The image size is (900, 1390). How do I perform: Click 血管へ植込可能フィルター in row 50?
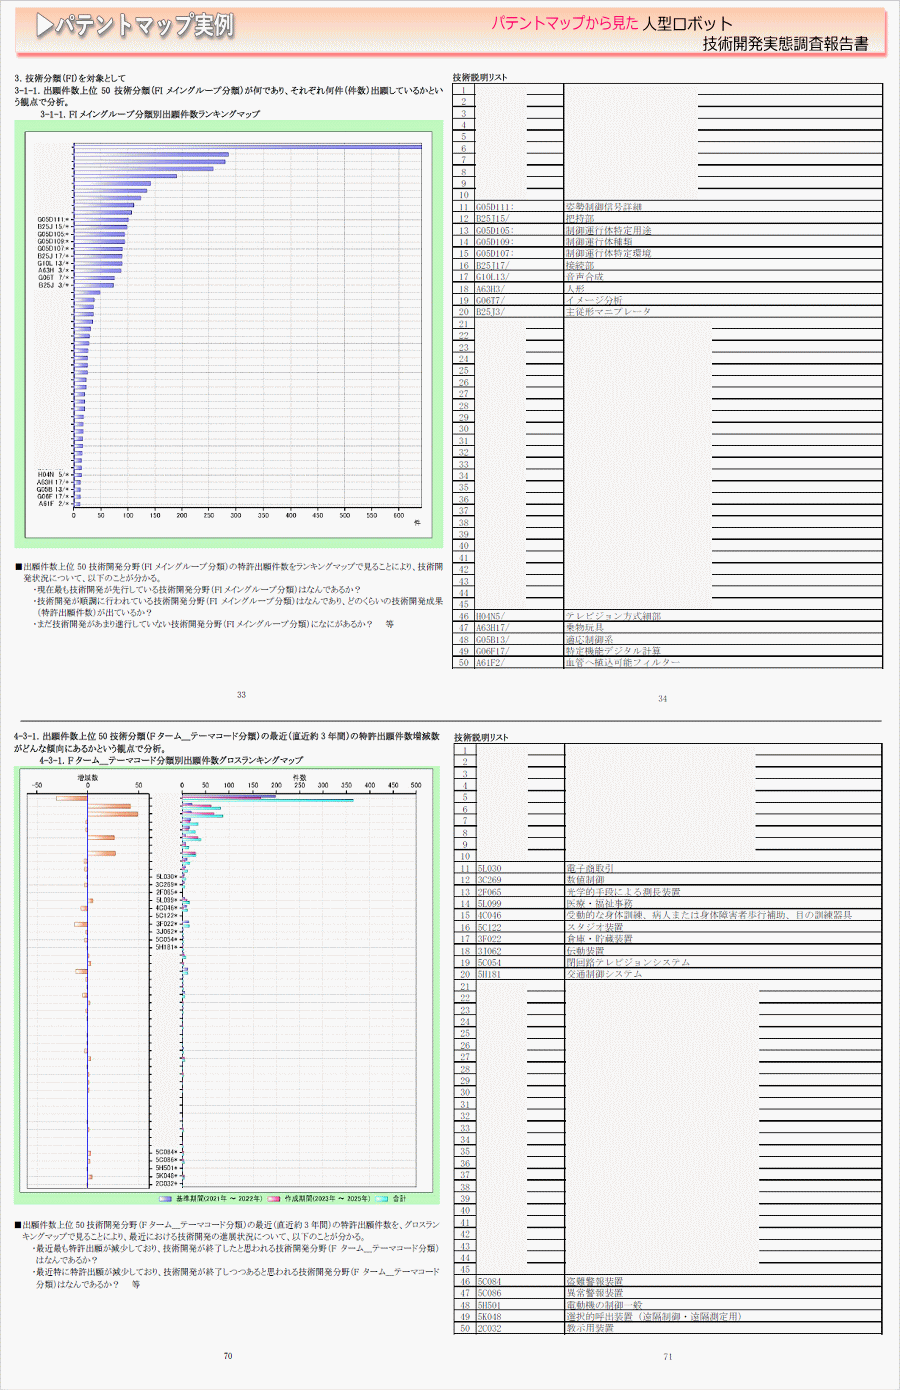[x=622, y=663]
